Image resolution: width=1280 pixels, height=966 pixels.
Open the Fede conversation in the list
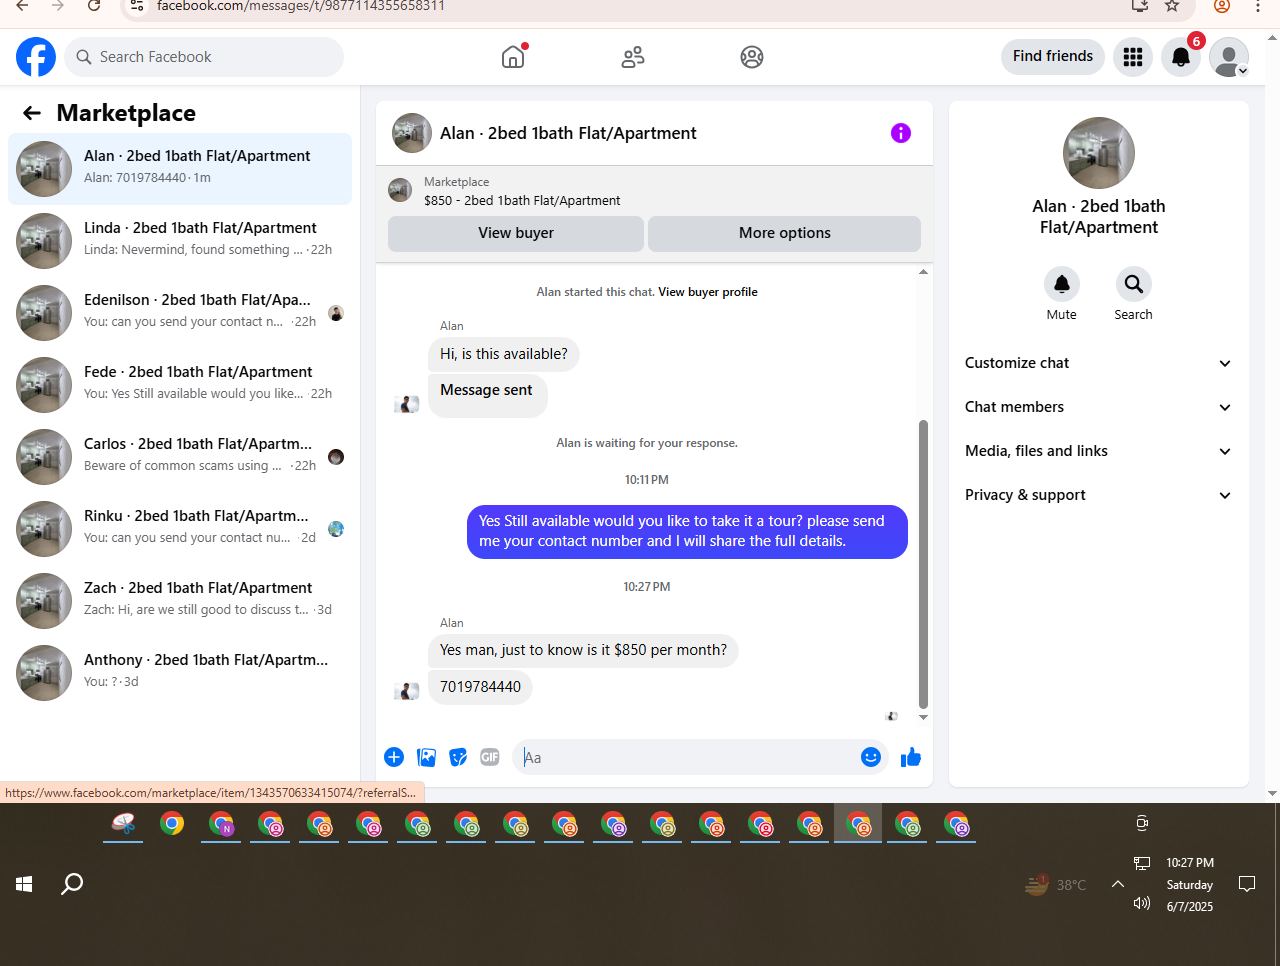180,385
